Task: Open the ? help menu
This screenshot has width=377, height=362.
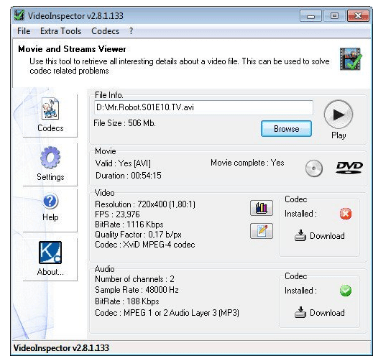Action: (131, 31)
